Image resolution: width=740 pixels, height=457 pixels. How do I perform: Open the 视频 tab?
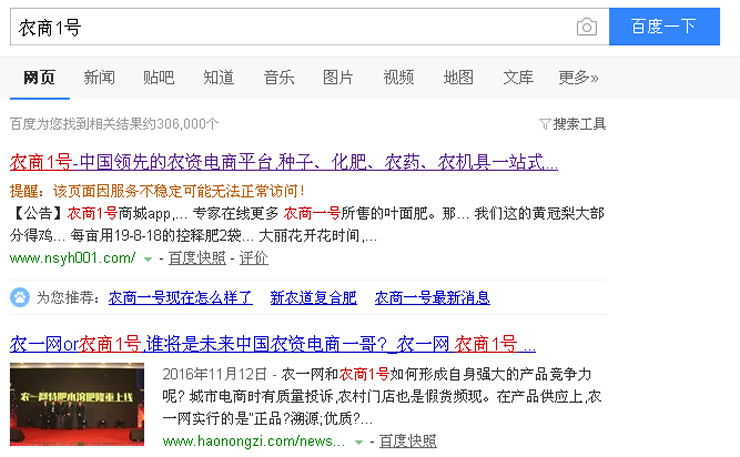398,78
